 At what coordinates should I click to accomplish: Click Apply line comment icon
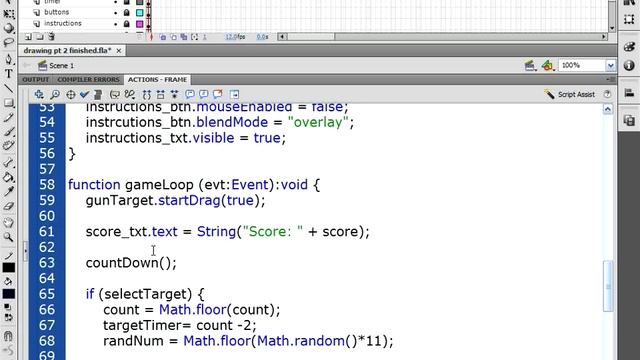coord(204,95)
